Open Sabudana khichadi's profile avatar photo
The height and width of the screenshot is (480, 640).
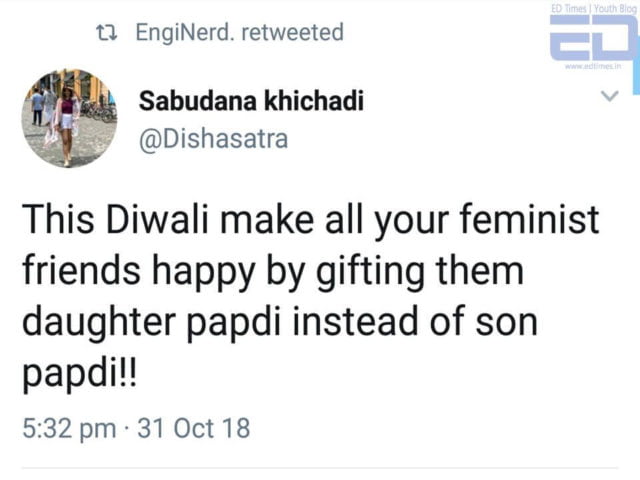click(x=69, y=117)
